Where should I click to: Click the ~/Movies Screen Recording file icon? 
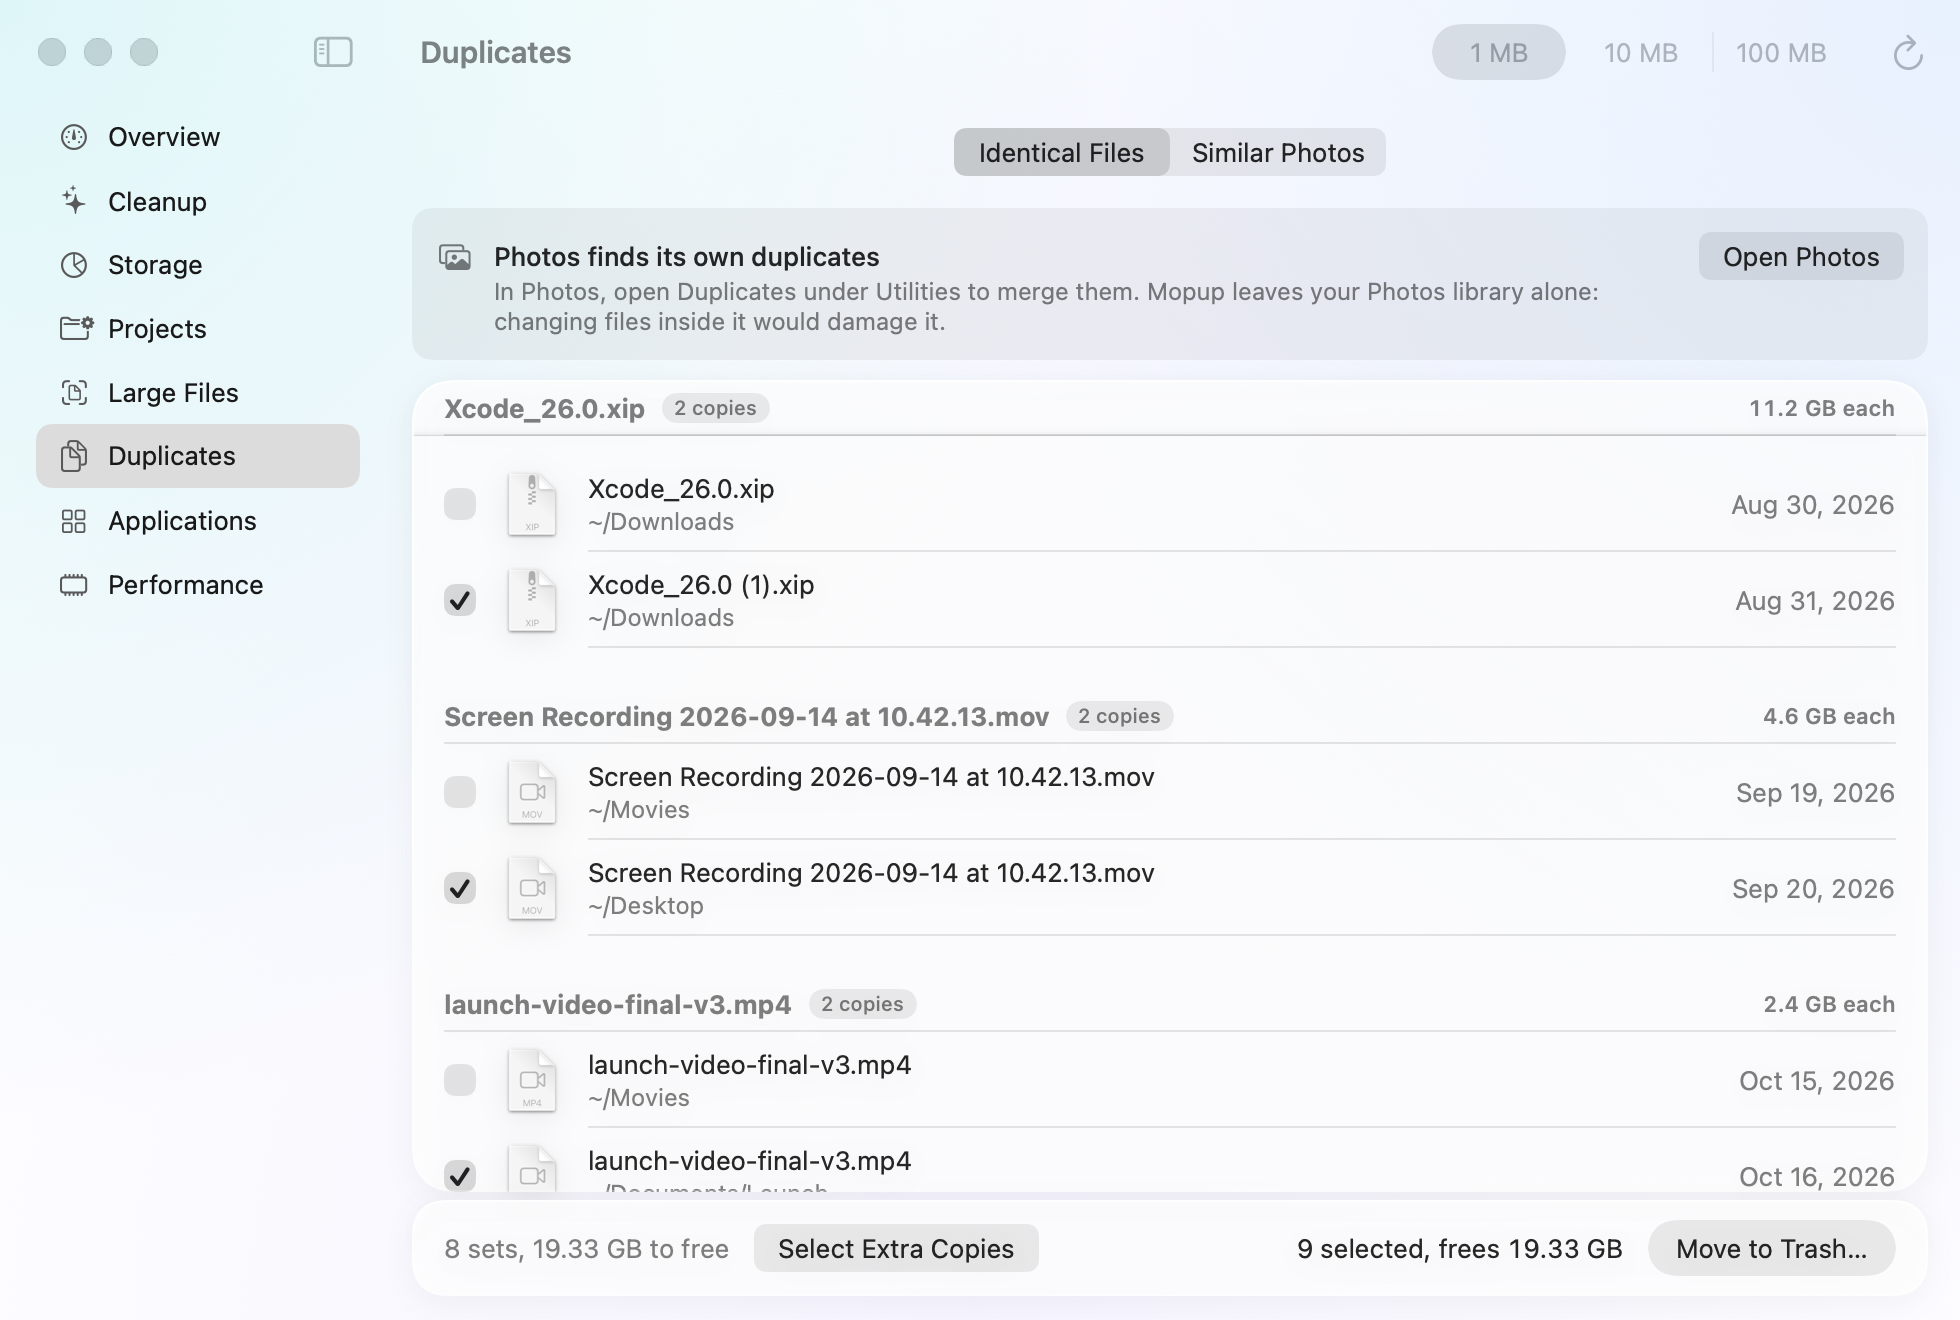coord(532,792)
